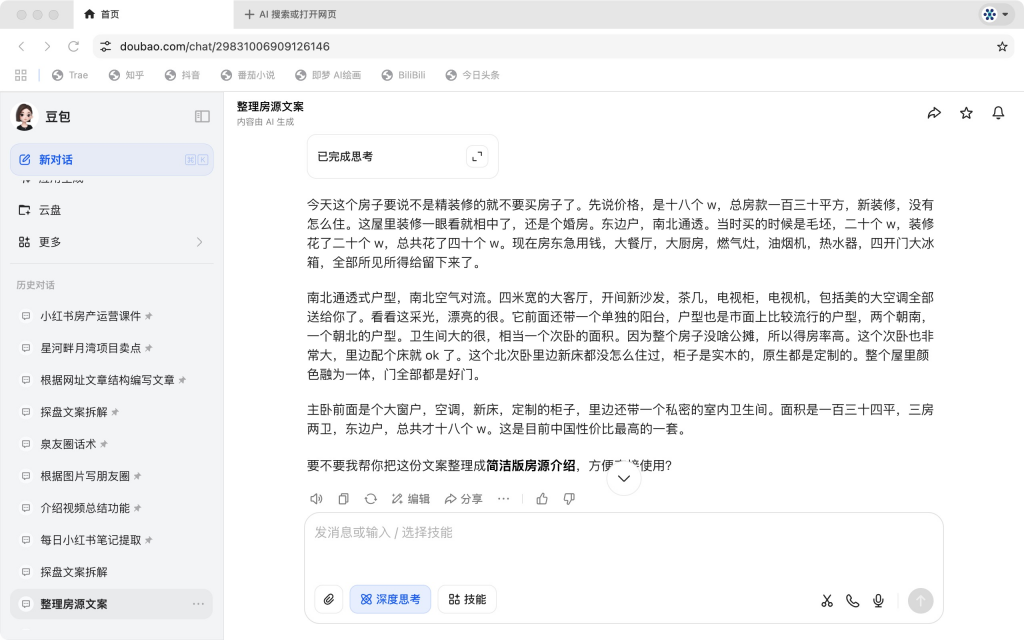This screenshot has width=1024, height=640.
Task: Play the reply aloud via speaker icon
Action: (x=316, y=498)
